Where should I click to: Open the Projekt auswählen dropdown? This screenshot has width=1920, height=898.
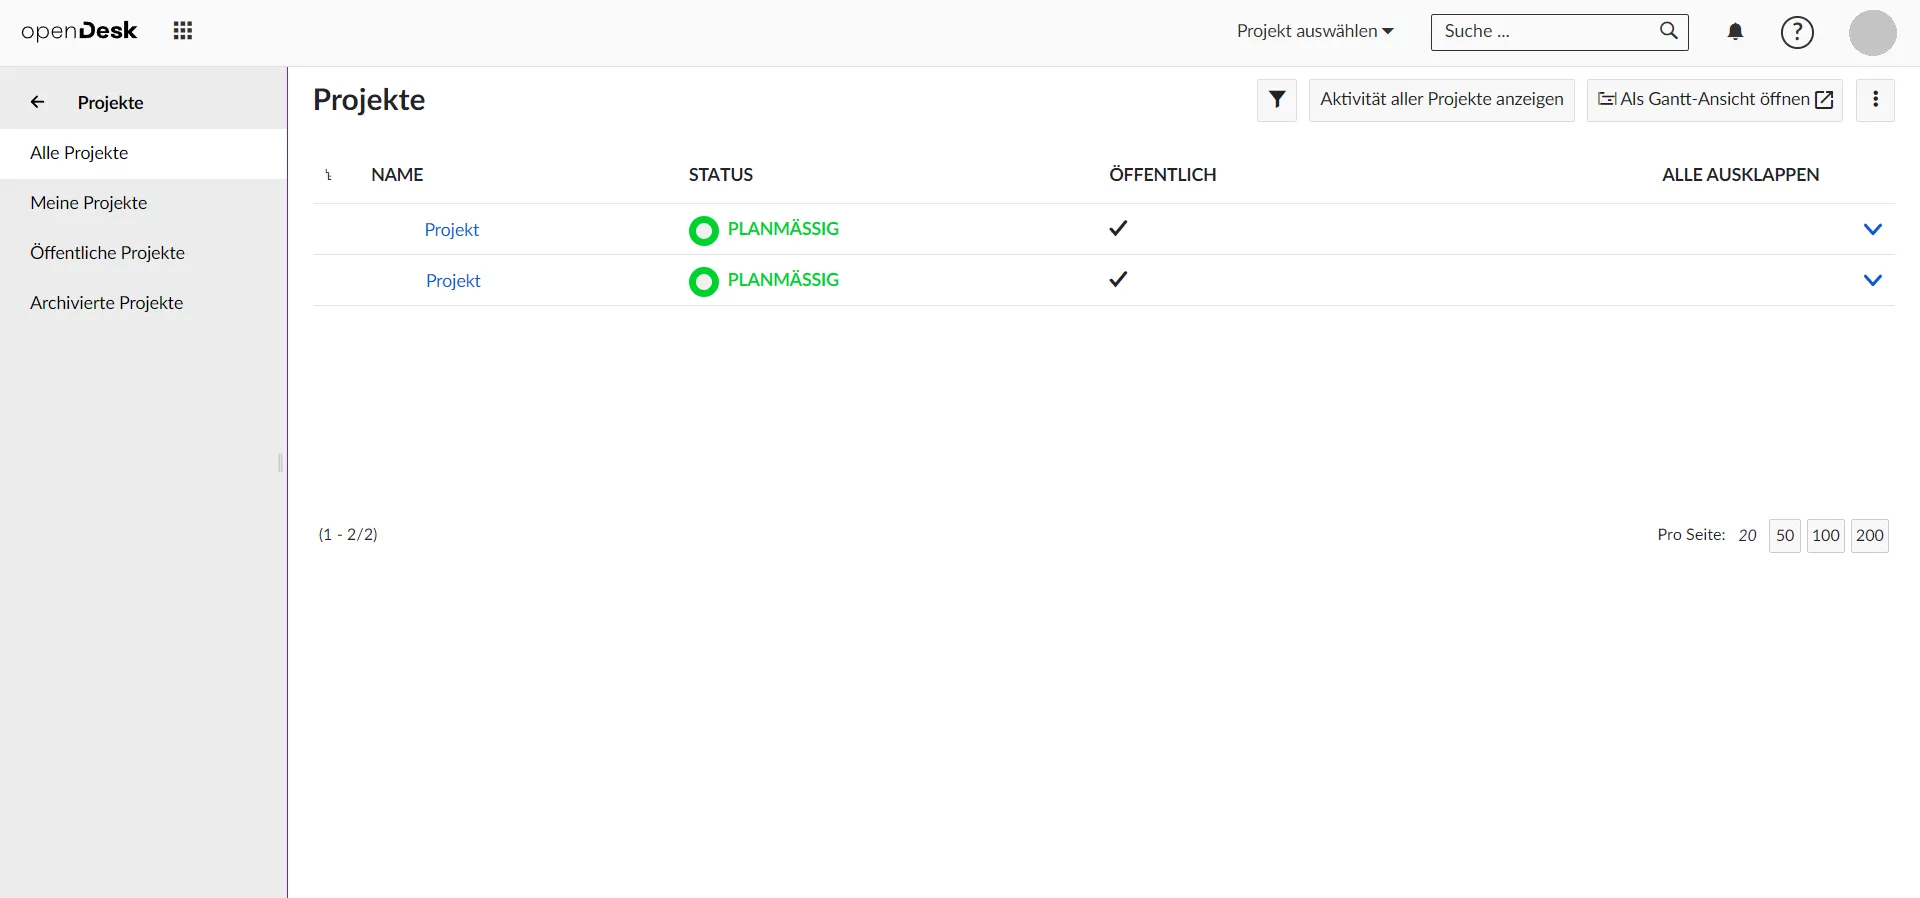1314,31
